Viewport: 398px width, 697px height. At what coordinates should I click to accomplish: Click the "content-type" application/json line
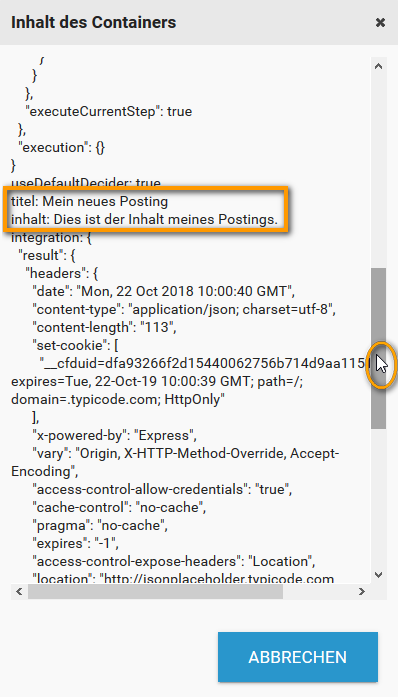click(184, 309)
